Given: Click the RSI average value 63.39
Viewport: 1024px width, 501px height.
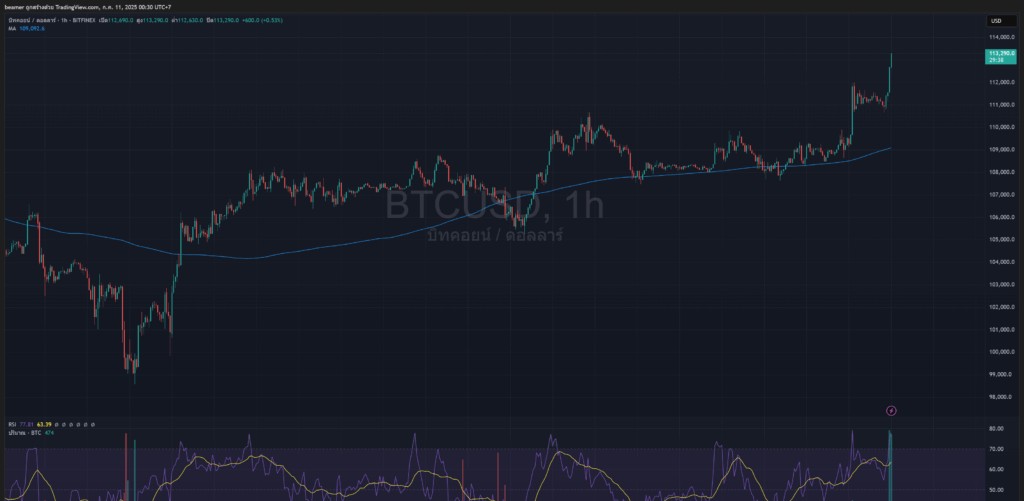Looking at the screenshot, I should tap(44, 425).
